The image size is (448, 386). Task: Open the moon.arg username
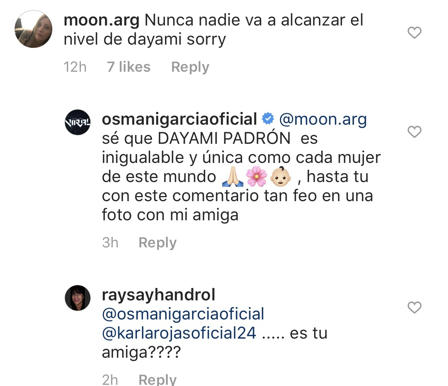point(101,20)
